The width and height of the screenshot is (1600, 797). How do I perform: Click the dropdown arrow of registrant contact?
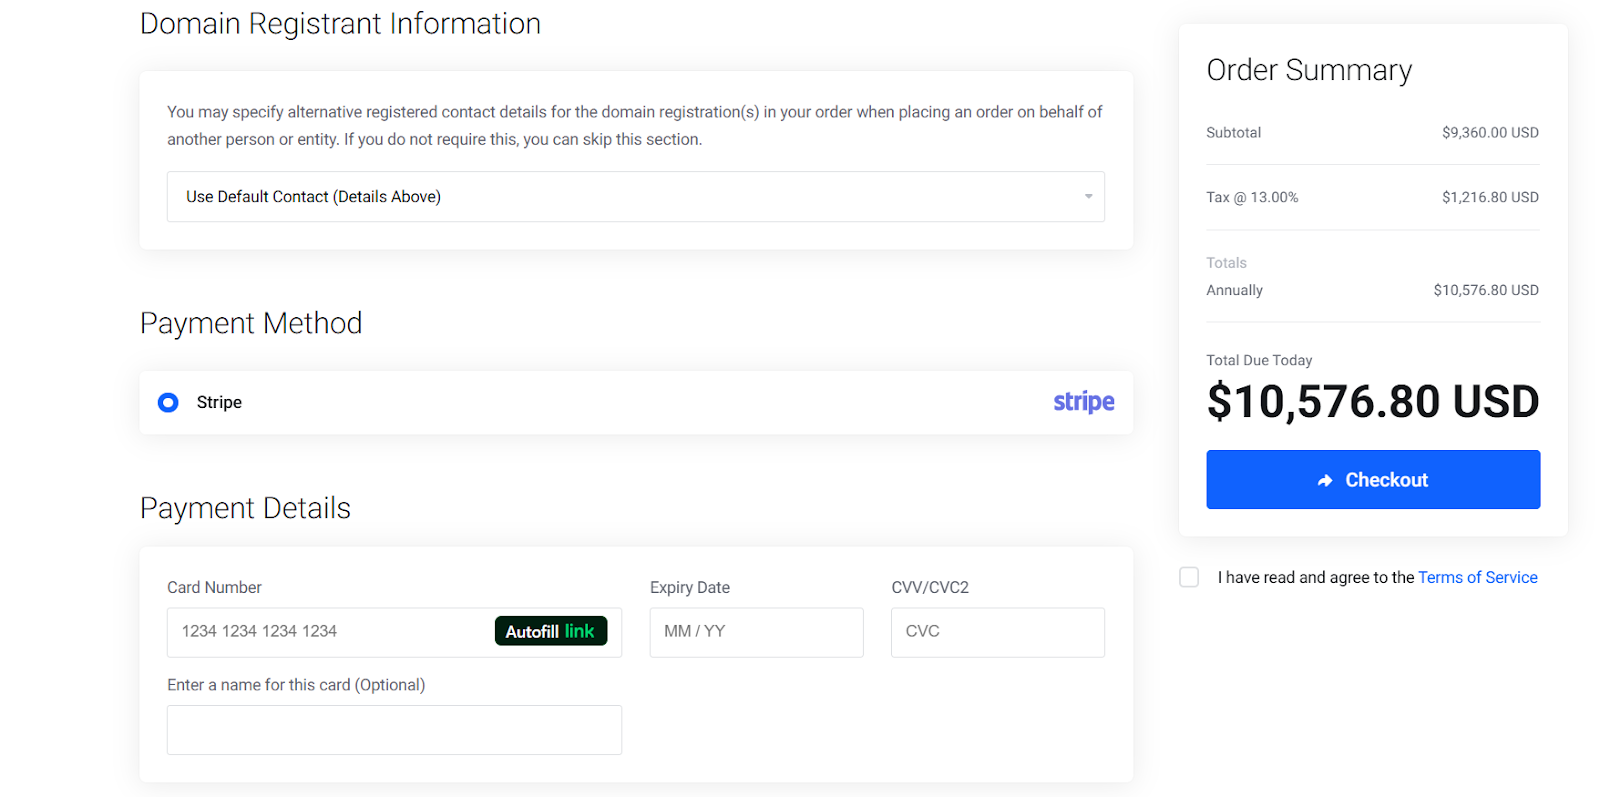tap(1088, 197)
